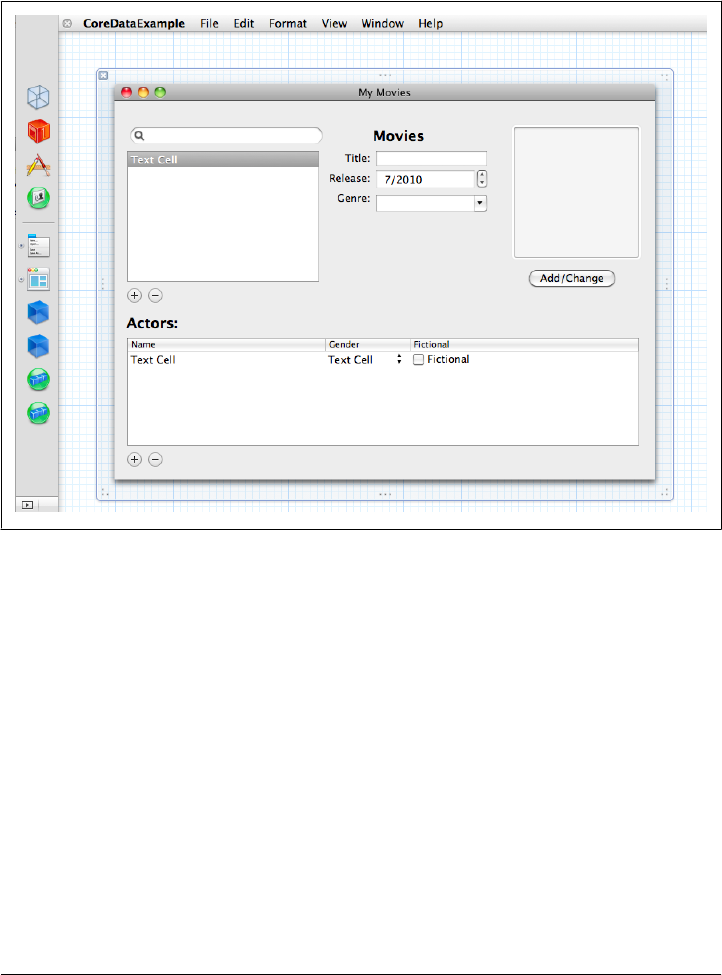Select the last green array controller icon in the dock

click(38, 413)
